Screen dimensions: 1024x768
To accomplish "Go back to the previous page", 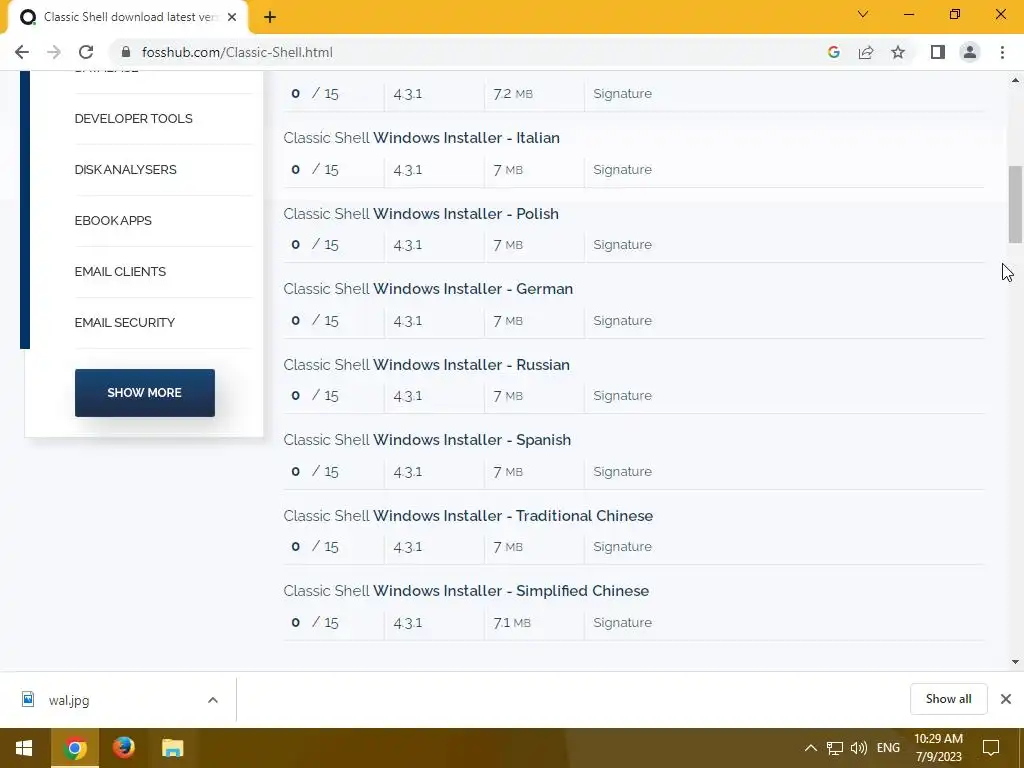I will 22,52.
